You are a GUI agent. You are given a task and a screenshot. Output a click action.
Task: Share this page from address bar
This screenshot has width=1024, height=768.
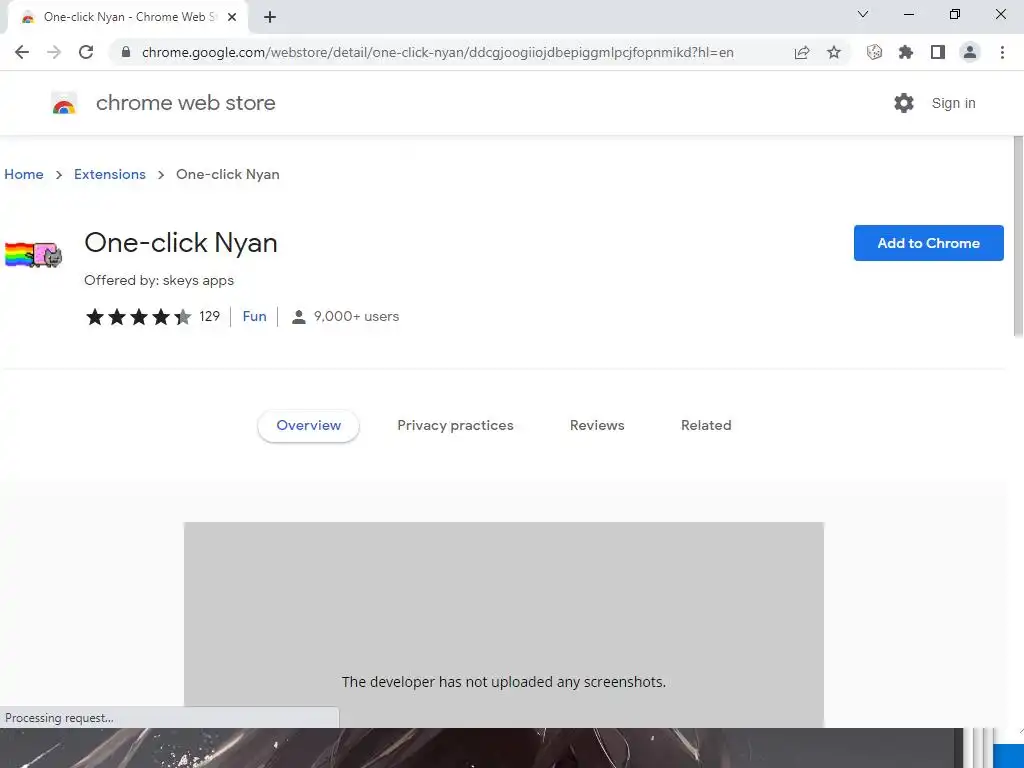pos(802,52)
